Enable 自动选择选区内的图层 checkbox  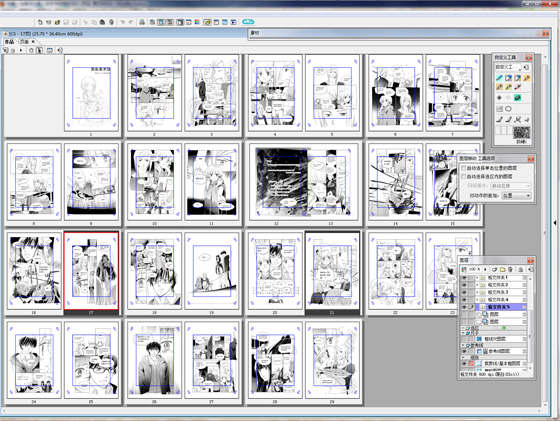(464, 176)
